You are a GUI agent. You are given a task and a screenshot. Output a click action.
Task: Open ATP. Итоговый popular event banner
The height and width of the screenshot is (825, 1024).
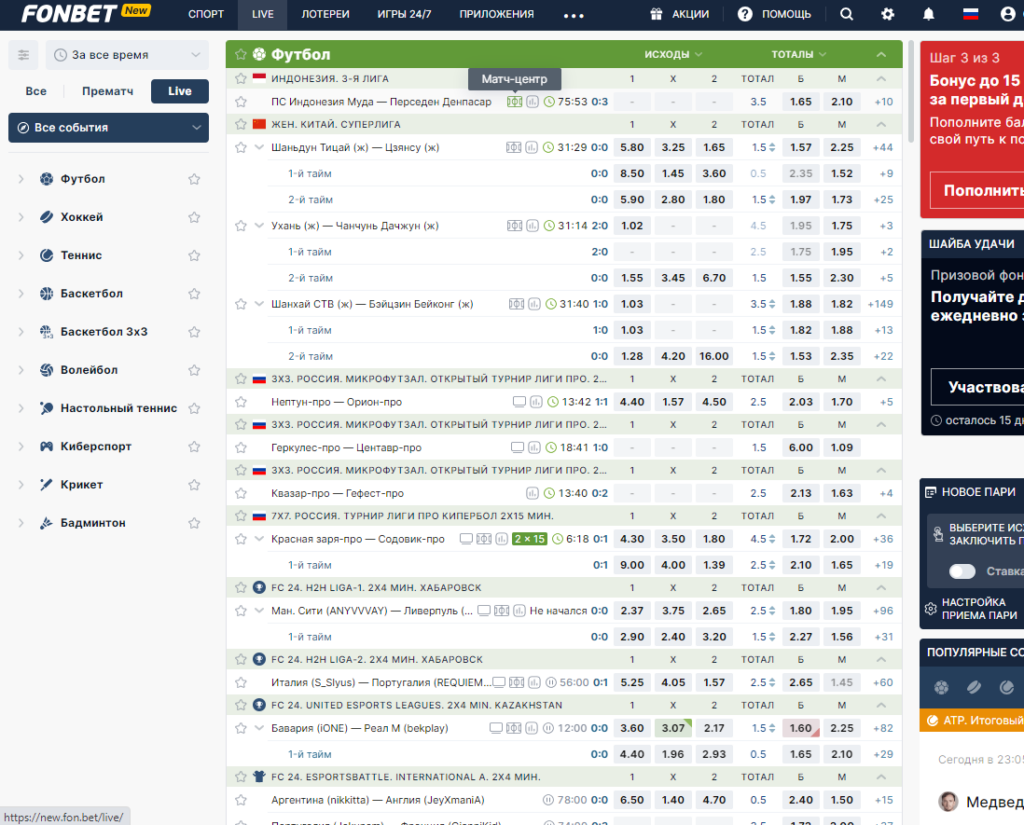click(x=972, y=720)
